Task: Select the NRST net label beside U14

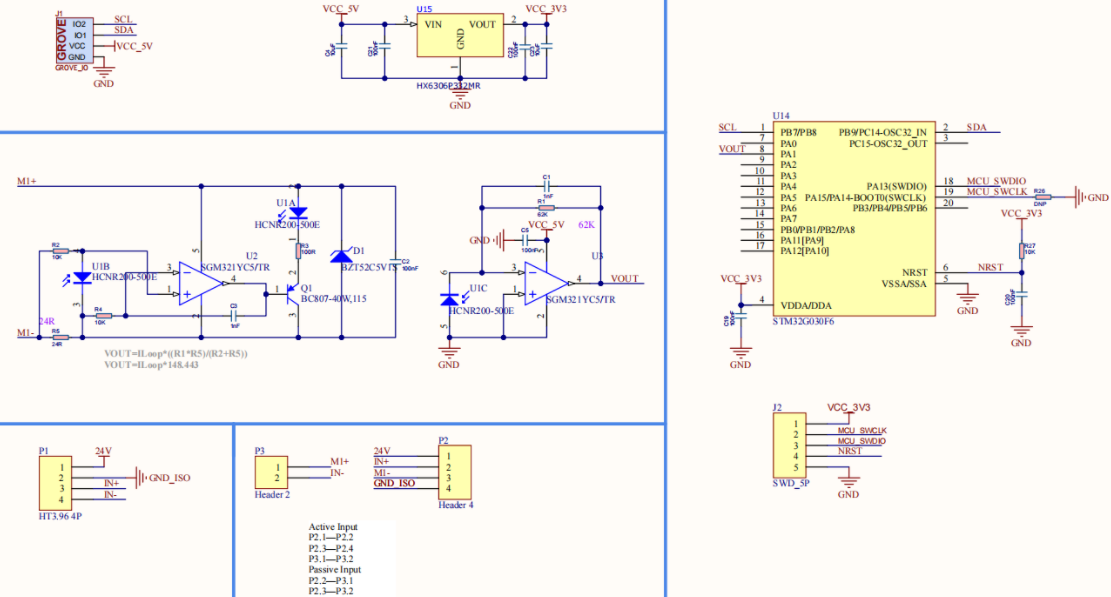Action: [990, 268]
